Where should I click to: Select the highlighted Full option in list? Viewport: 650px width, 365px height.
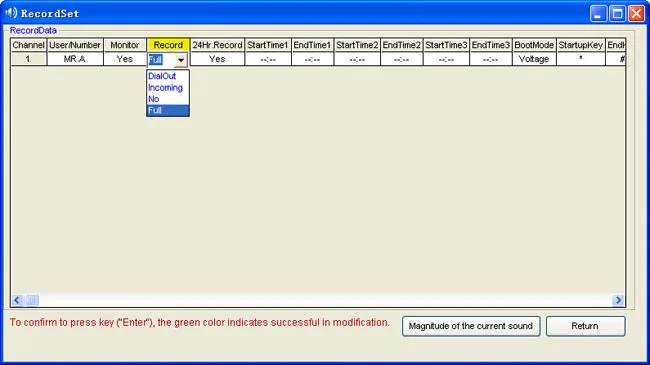pos(168,110)
